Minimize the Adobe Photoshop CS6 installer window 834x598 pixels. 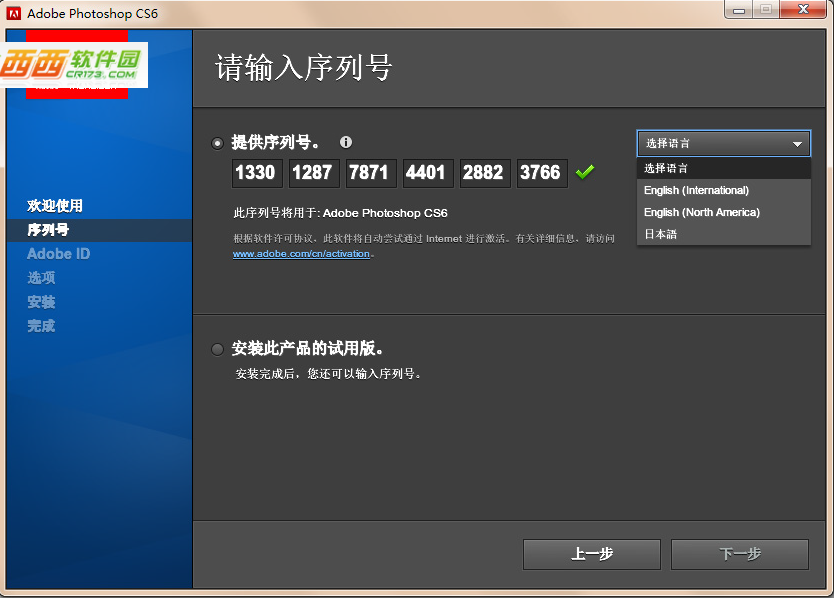(x=738, y=10)
